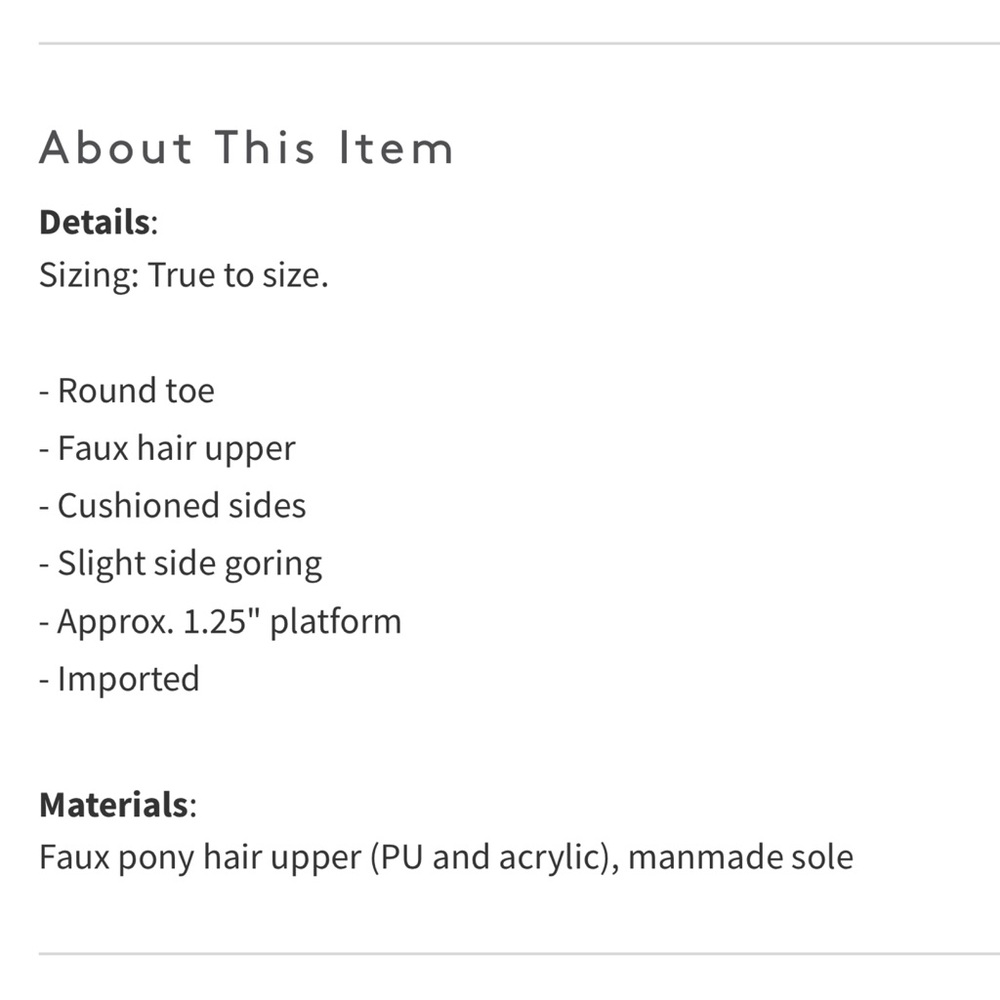Click the 'About This Item' heading
The width and height of the screenshot is (1000, 1000).
click(246, 149)
